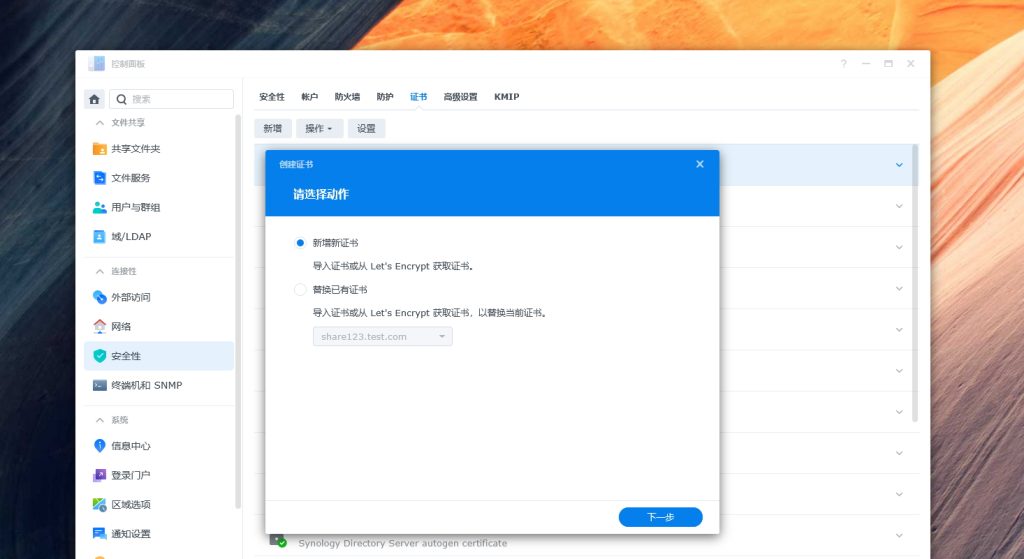This screenshot has width=1024, height=559.
Task: Switch to the KMIP tab
Action: pyautogui.click(x=507, y=97)
